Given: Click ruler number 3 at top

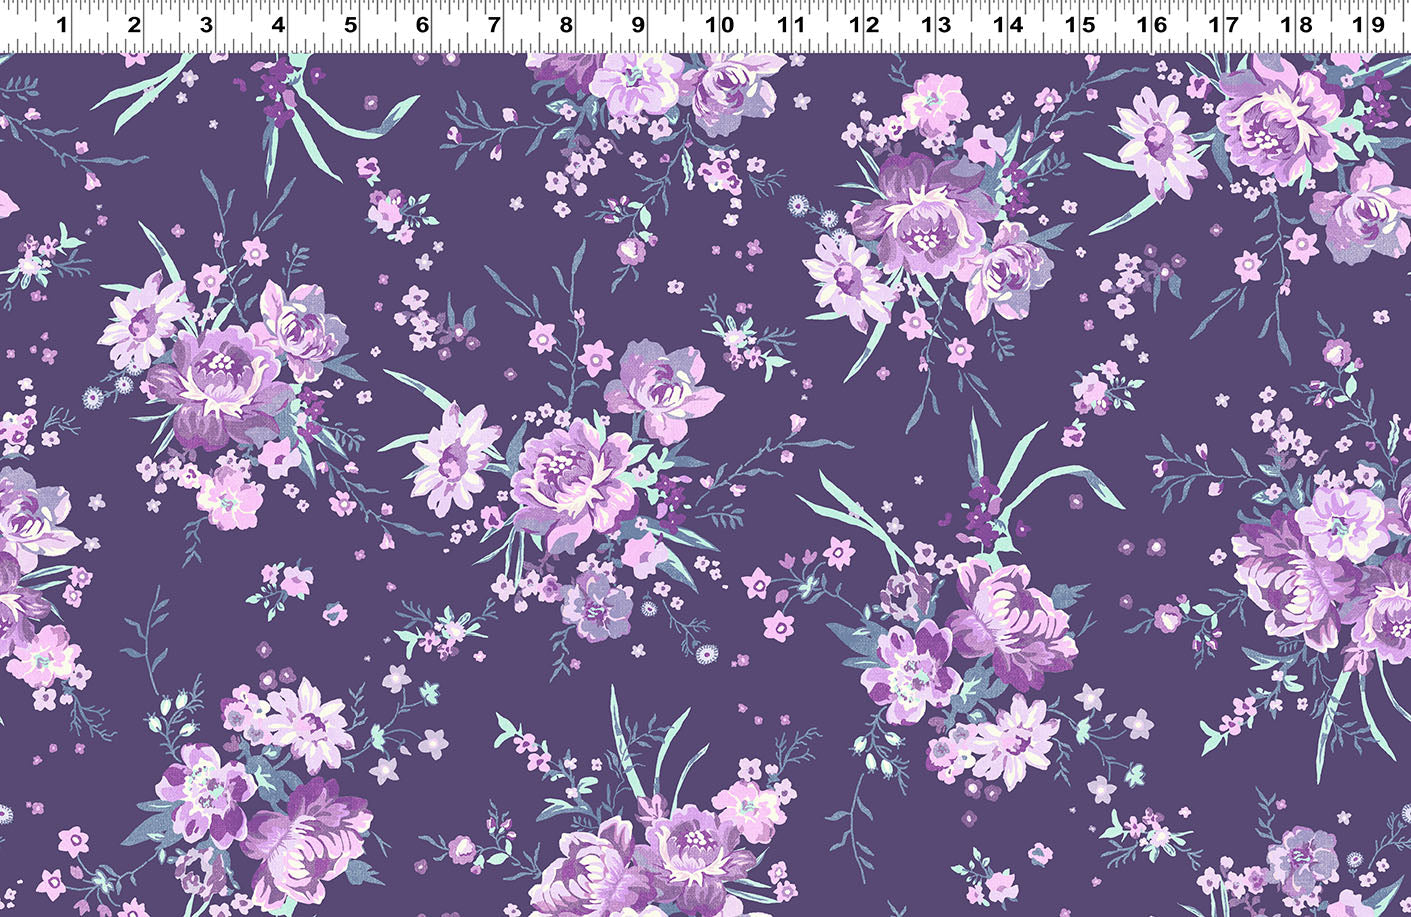Looking at the screenshot, I should click(x=206, y=24).
